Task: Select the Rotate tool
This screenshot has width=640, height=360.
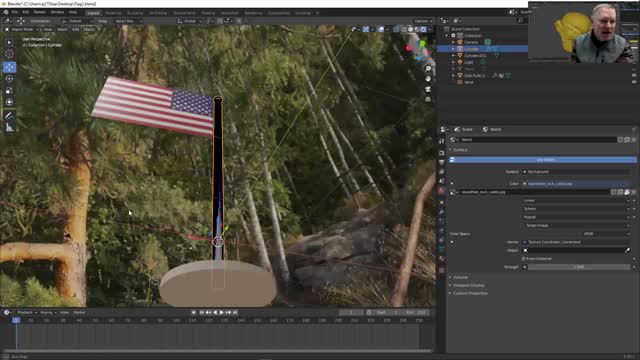Action: click(x=9, y=79)
